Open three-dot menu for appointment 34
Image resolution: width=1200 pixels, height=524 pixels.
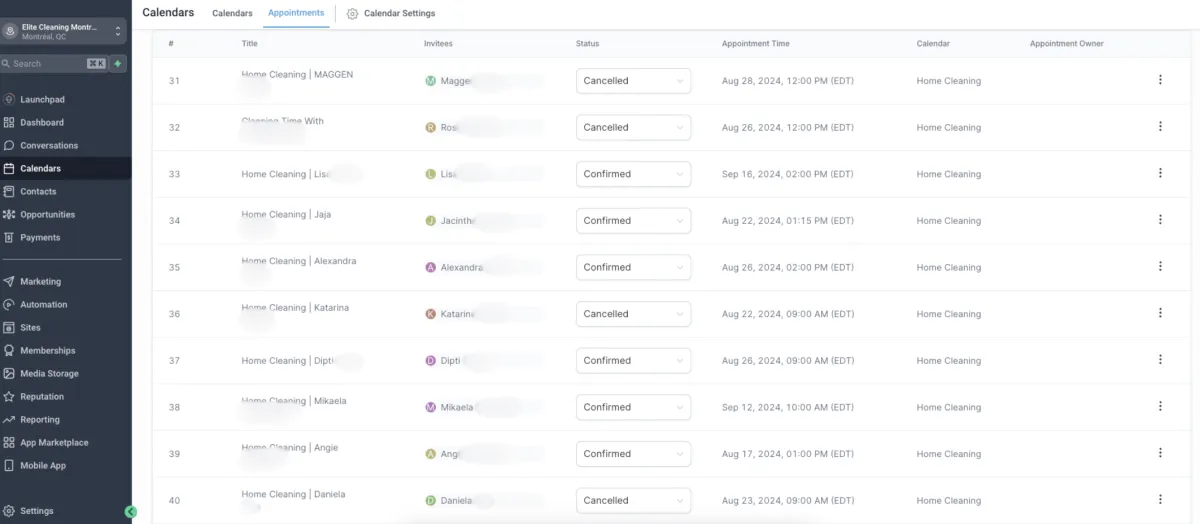pos(1160,220)
